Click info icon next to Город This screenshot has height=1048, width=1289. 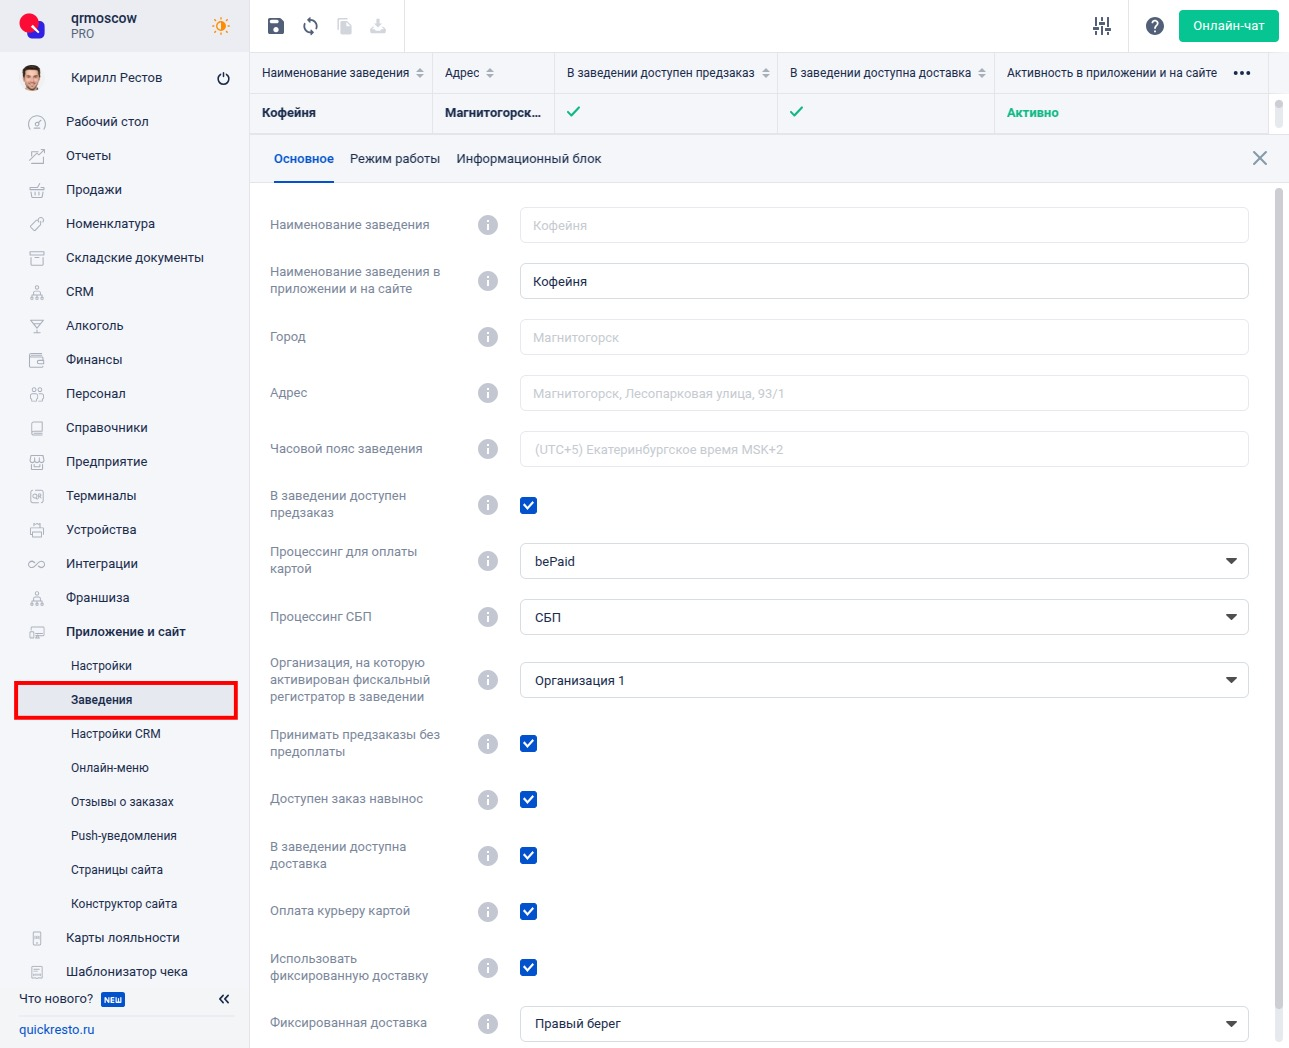pos(488,337)
